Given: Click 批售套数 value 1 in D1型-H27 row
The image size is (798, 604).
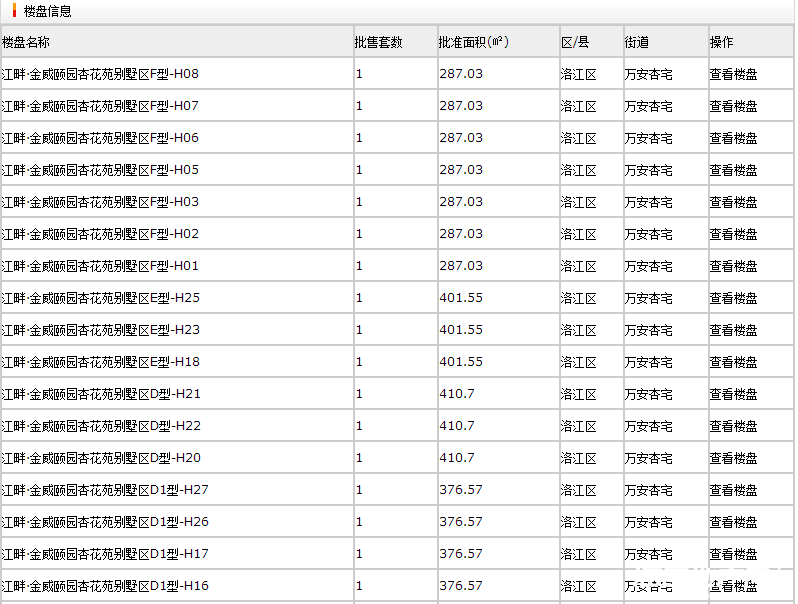Looking at the screenshot, I should (359, 490).
